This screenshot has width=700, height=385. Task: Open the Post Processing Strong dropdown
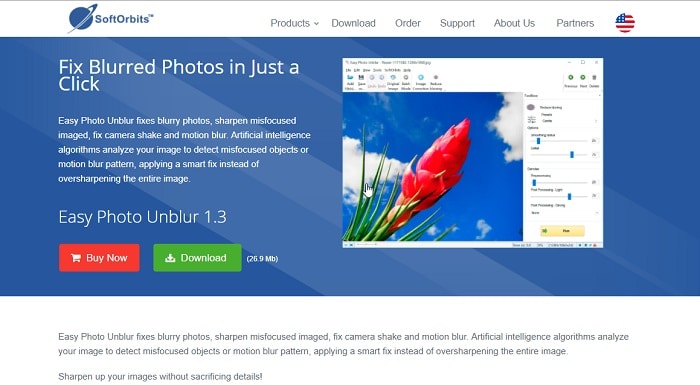tap(565, 213)
